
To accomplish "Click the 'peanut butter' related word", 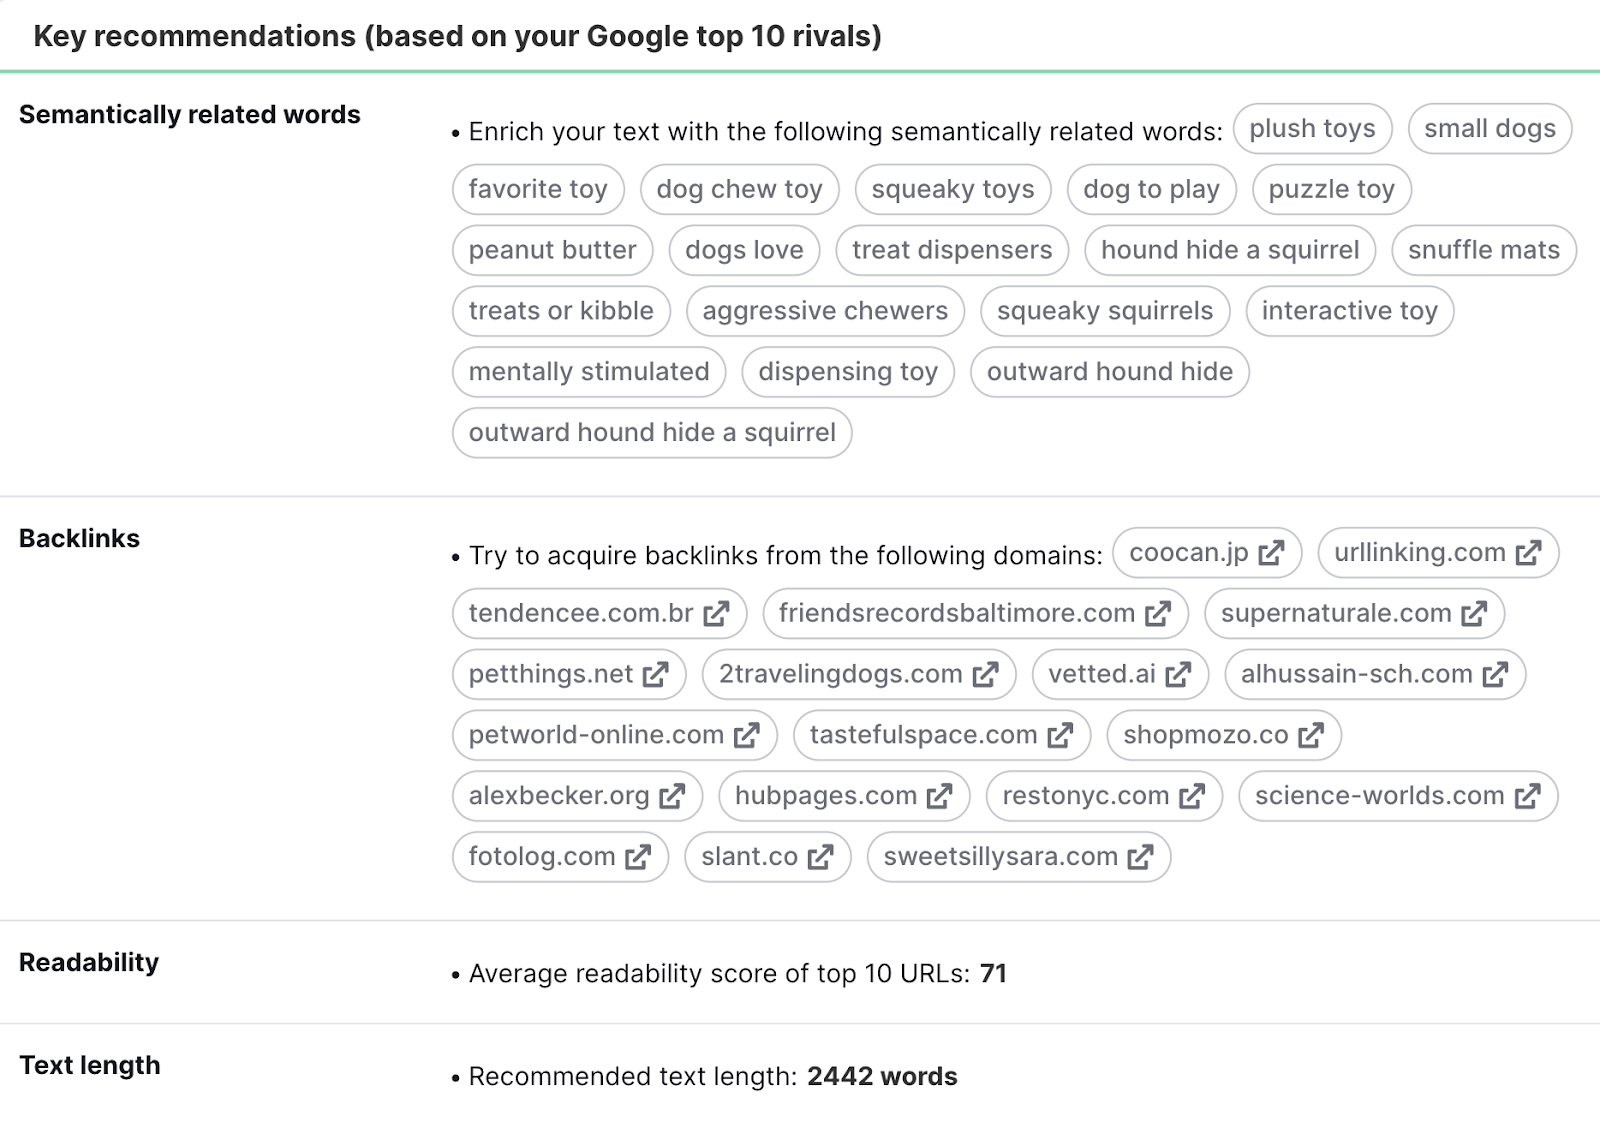I will pos(551,250).
